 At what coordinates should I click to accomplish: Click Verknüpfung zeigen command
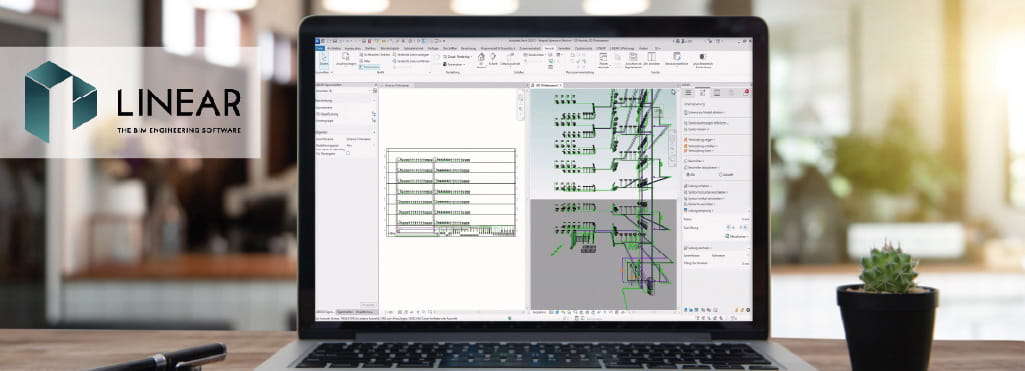tap(699, 140)
